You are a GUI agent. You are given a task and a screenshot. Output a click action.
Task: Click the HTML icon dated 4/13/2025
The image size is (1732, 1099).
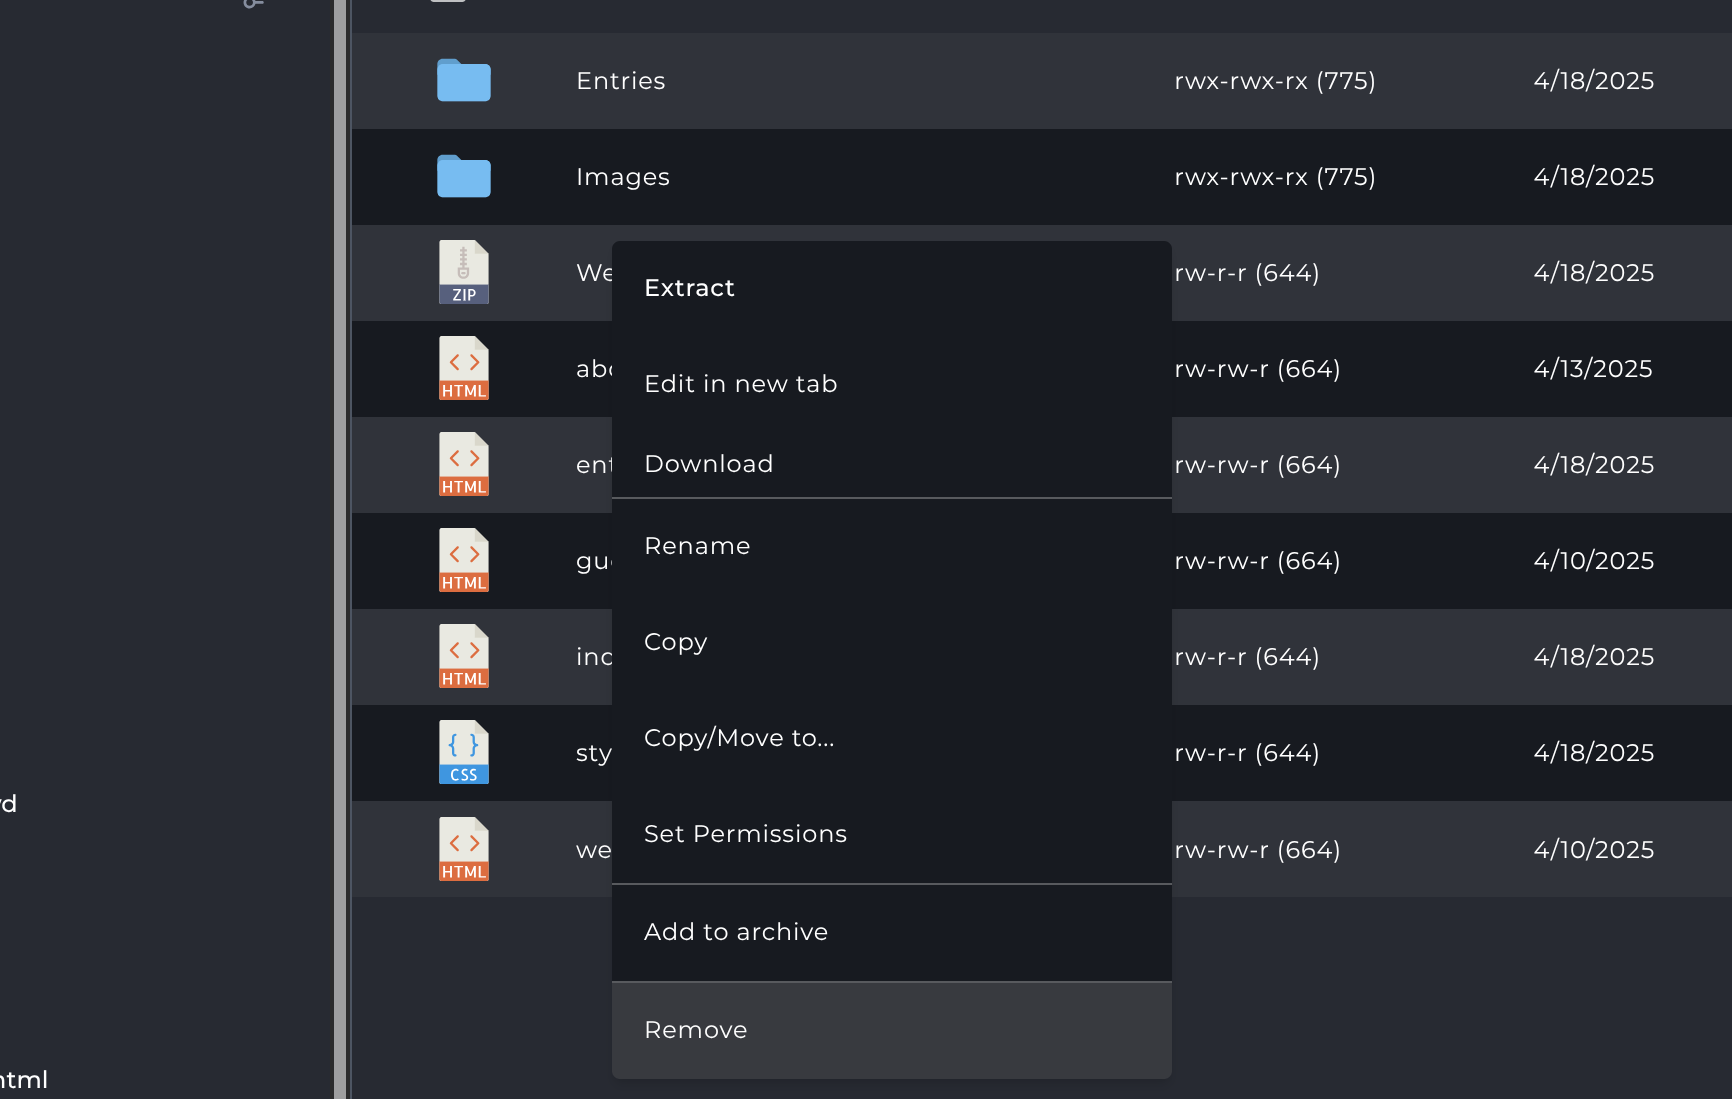(x=463, y=368)
